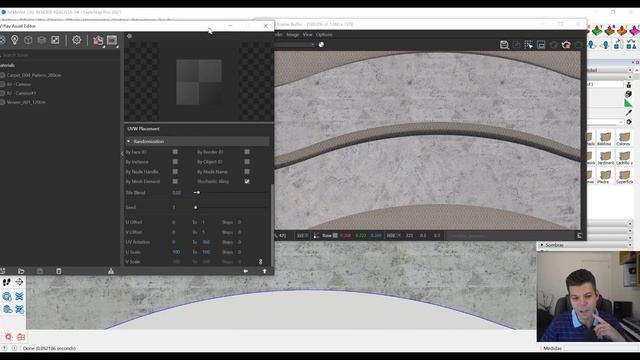This screenshot has width=640, height=360.
Task: Click the trash delete icon in Asset Editor footer
Action: coord(59,271)
